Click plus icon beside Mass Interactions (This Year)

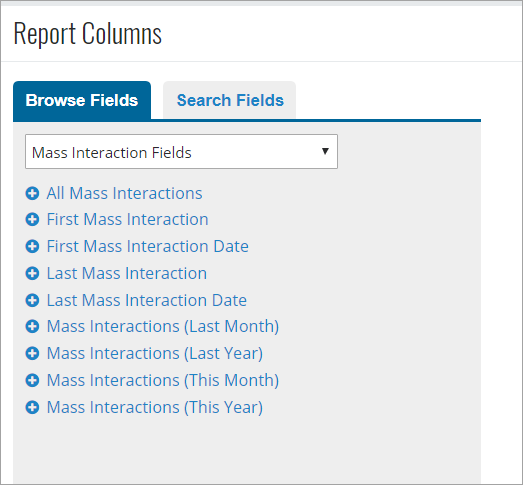point(32,407)
